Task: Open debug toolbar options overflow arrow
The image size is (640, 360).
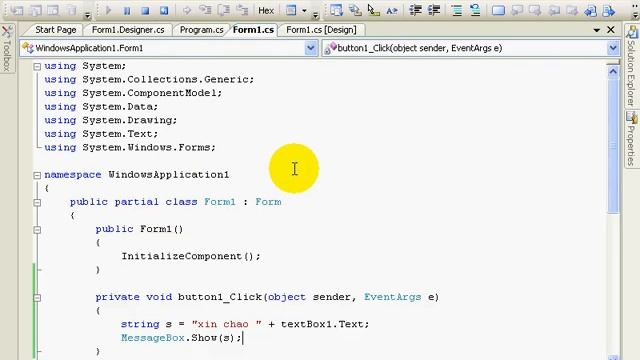Action: coord(315,16)
